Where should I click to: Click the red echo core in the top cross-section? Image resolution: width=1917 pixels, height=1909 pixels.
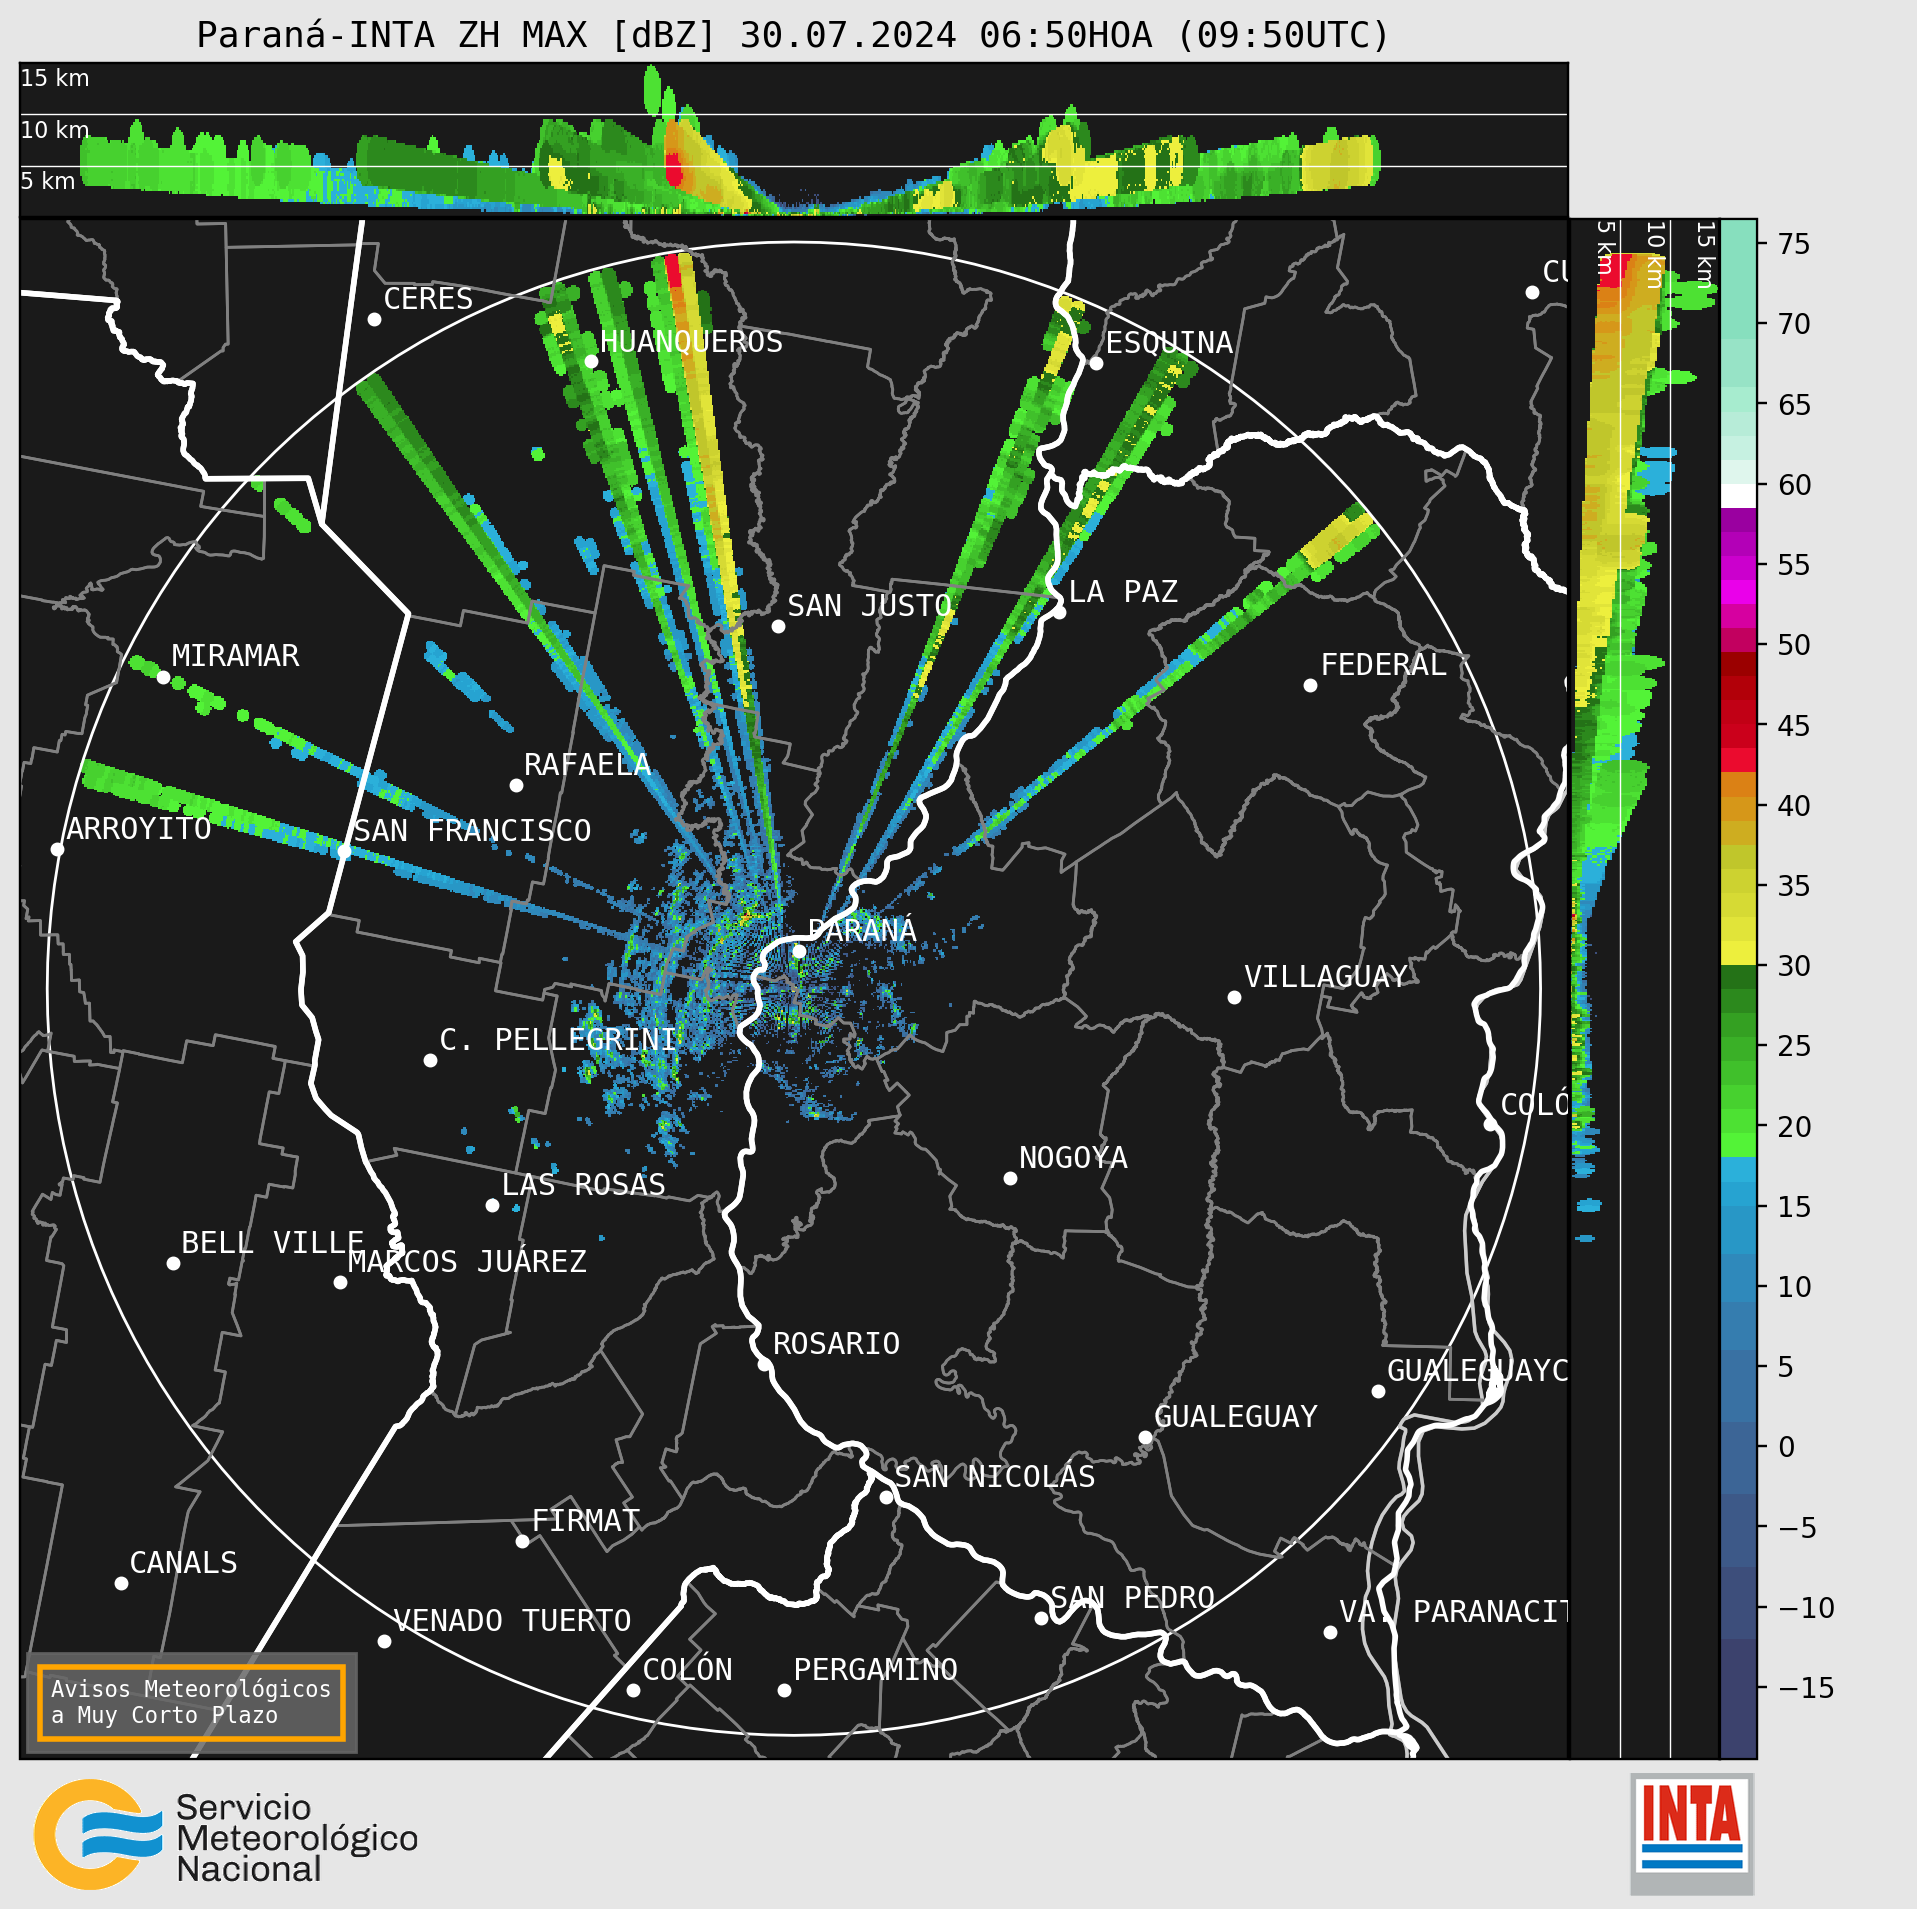pyautogui.click(x=674, y=169)
